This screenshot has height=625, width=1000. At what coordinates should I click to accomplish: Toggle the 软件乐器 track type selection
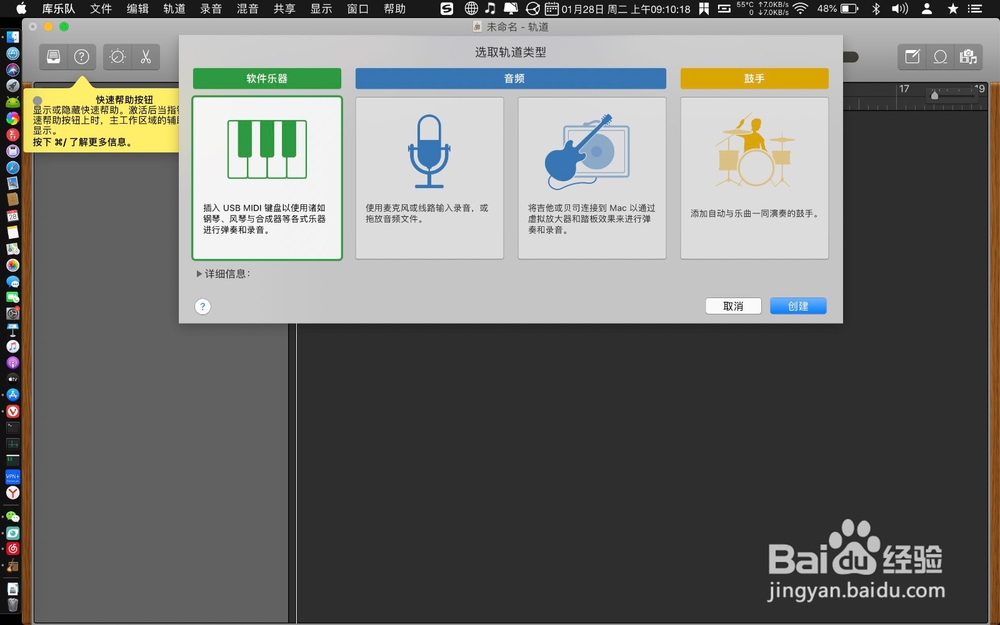267,78
